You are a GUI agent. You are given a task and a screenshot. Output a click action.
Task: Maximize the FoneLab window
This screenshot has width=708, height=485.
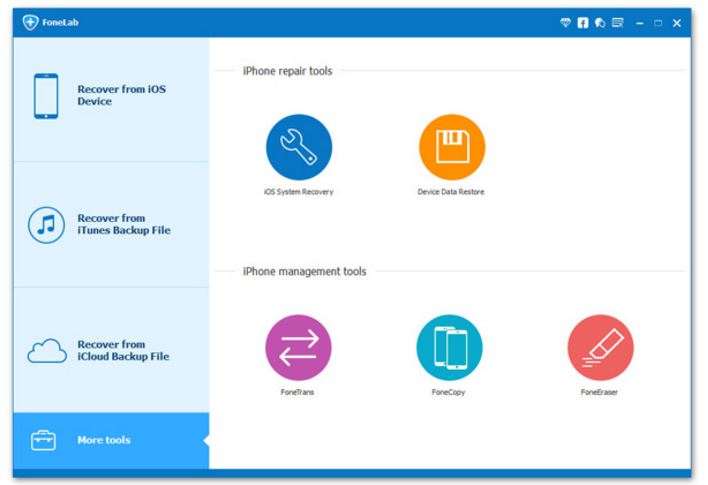click(658, 23)
